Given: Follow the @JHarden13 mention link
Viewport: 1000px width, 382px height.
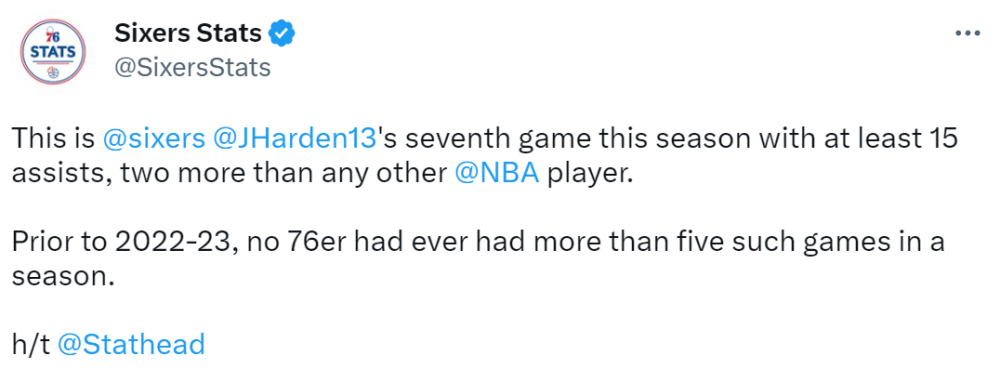Looking at the screenshot, I should coord(295,138).
